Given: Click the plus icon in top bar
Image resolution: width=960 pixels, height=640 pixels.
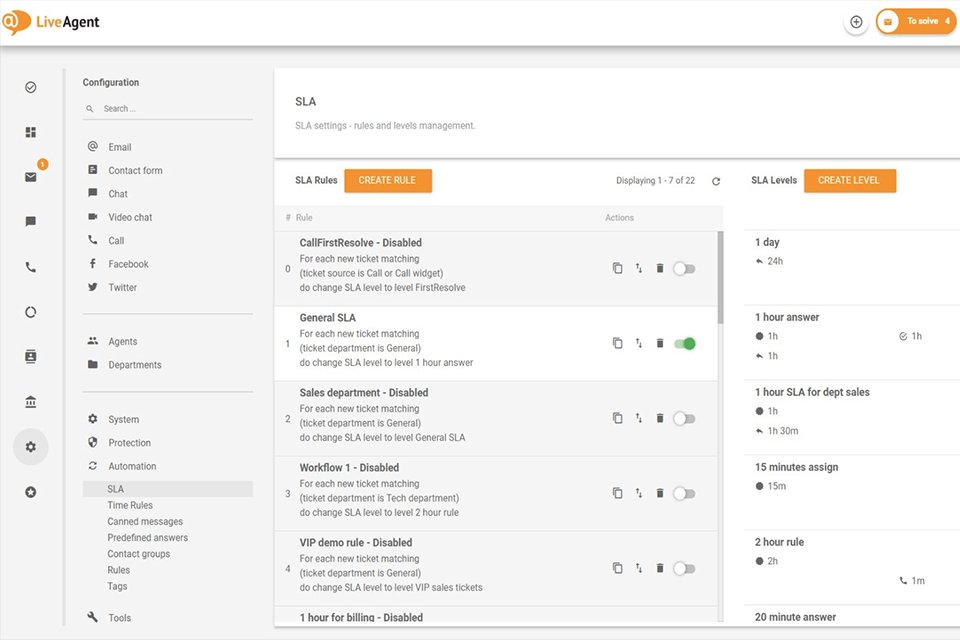Looking at the screenshot, I should [856, 22].
